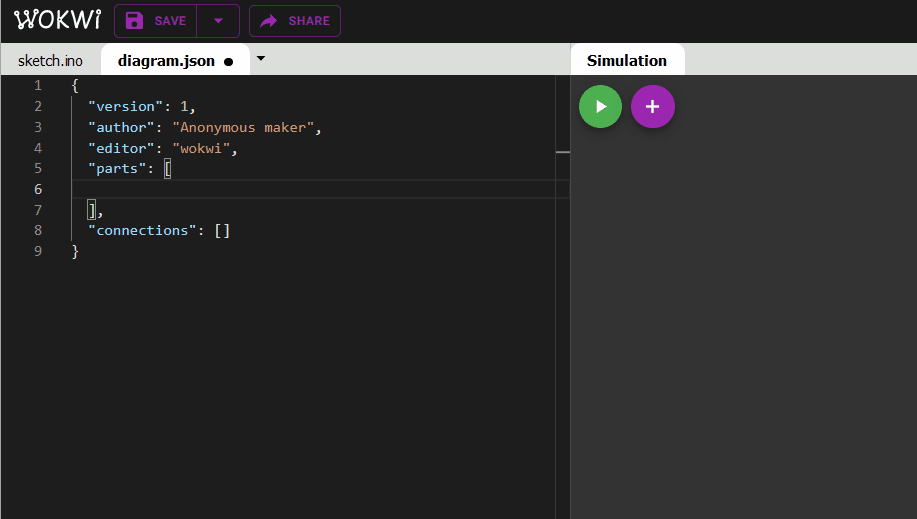
Task: Click the "version" key on line 2
Action: pyautogui.click(x=125, y=106)
